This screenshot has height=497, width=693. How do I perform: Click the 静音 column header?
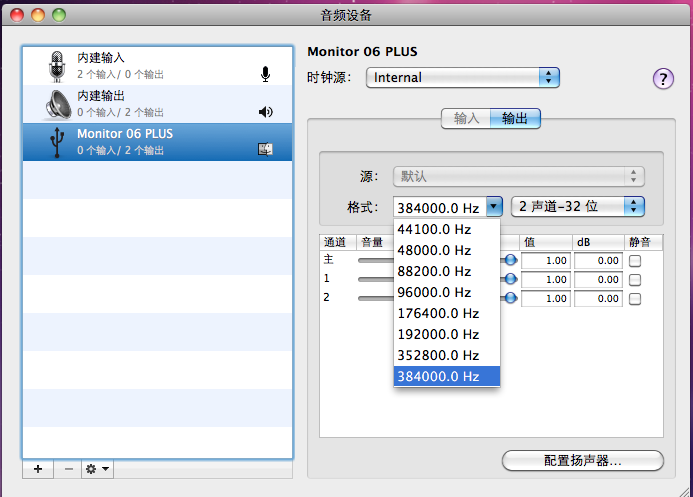pyautogui.click(x=644, y=242)
